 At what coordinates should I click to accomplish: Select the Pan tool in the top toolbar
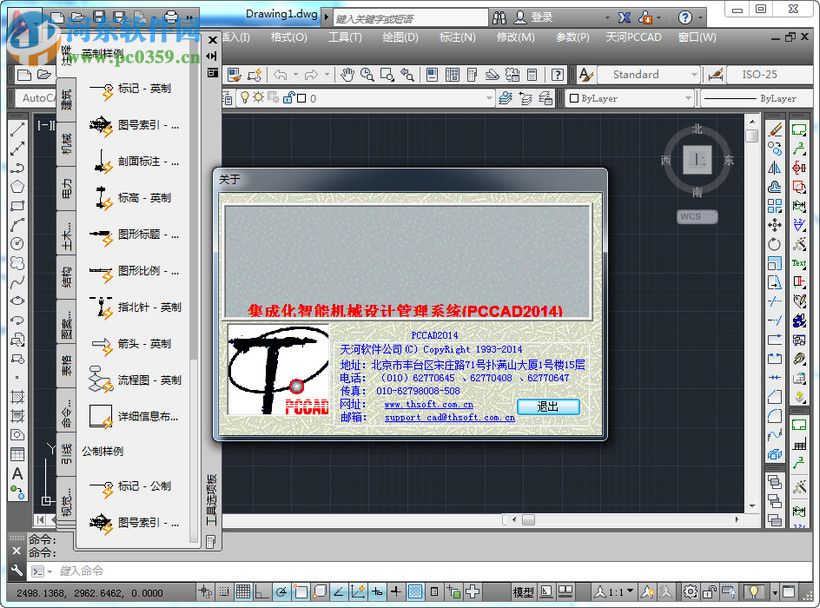click(x=348, y=75)
